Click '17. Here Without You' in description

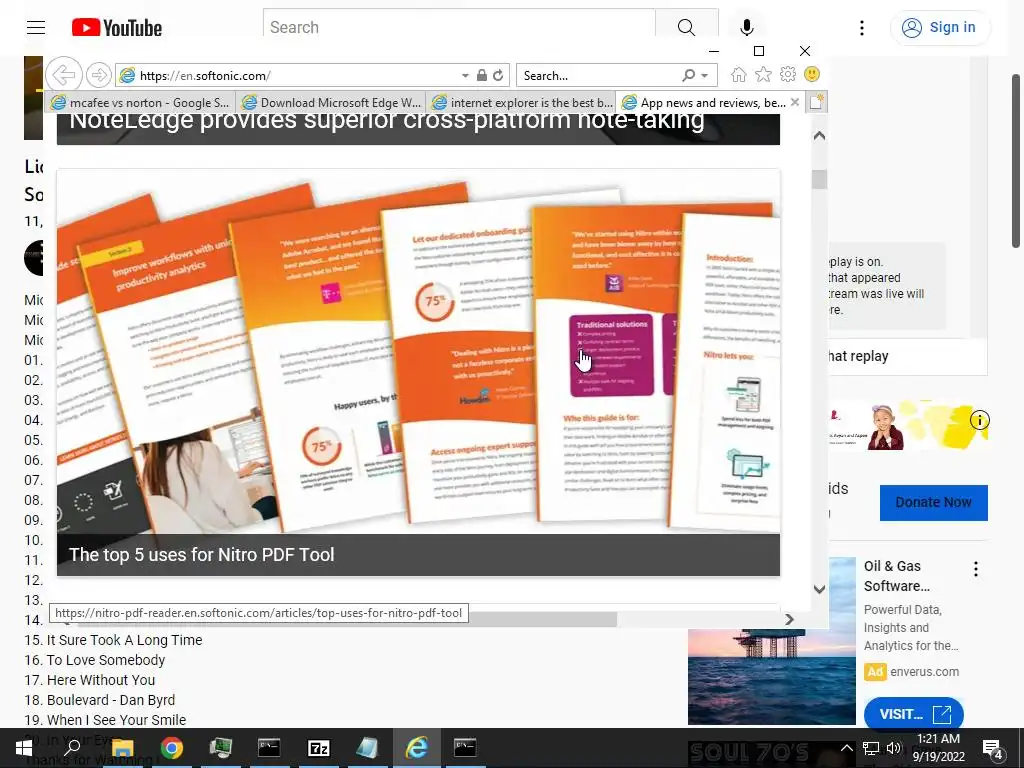pyautogui.click(x=89, y=680)
